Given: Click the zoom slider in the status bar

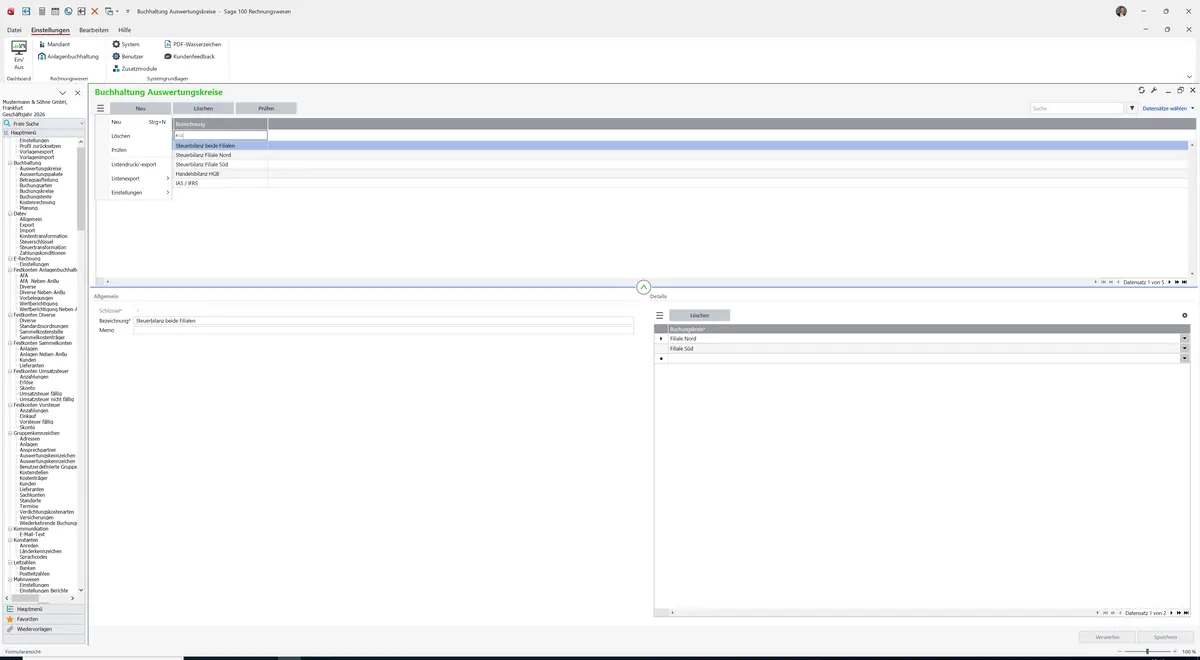Looking at the screenshot, I should (1146, 651).
